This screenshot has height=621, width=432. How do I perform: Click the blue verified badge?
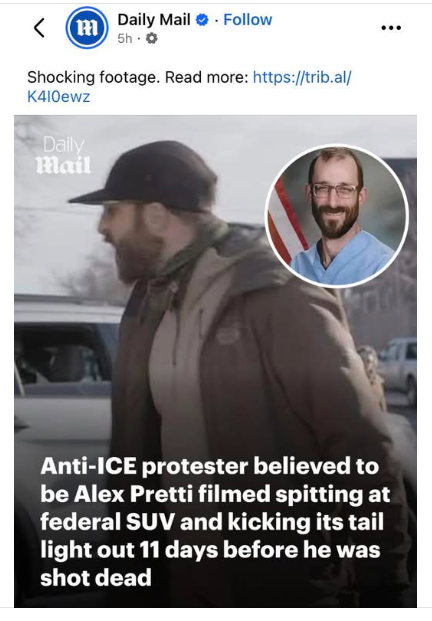[202, 20]
